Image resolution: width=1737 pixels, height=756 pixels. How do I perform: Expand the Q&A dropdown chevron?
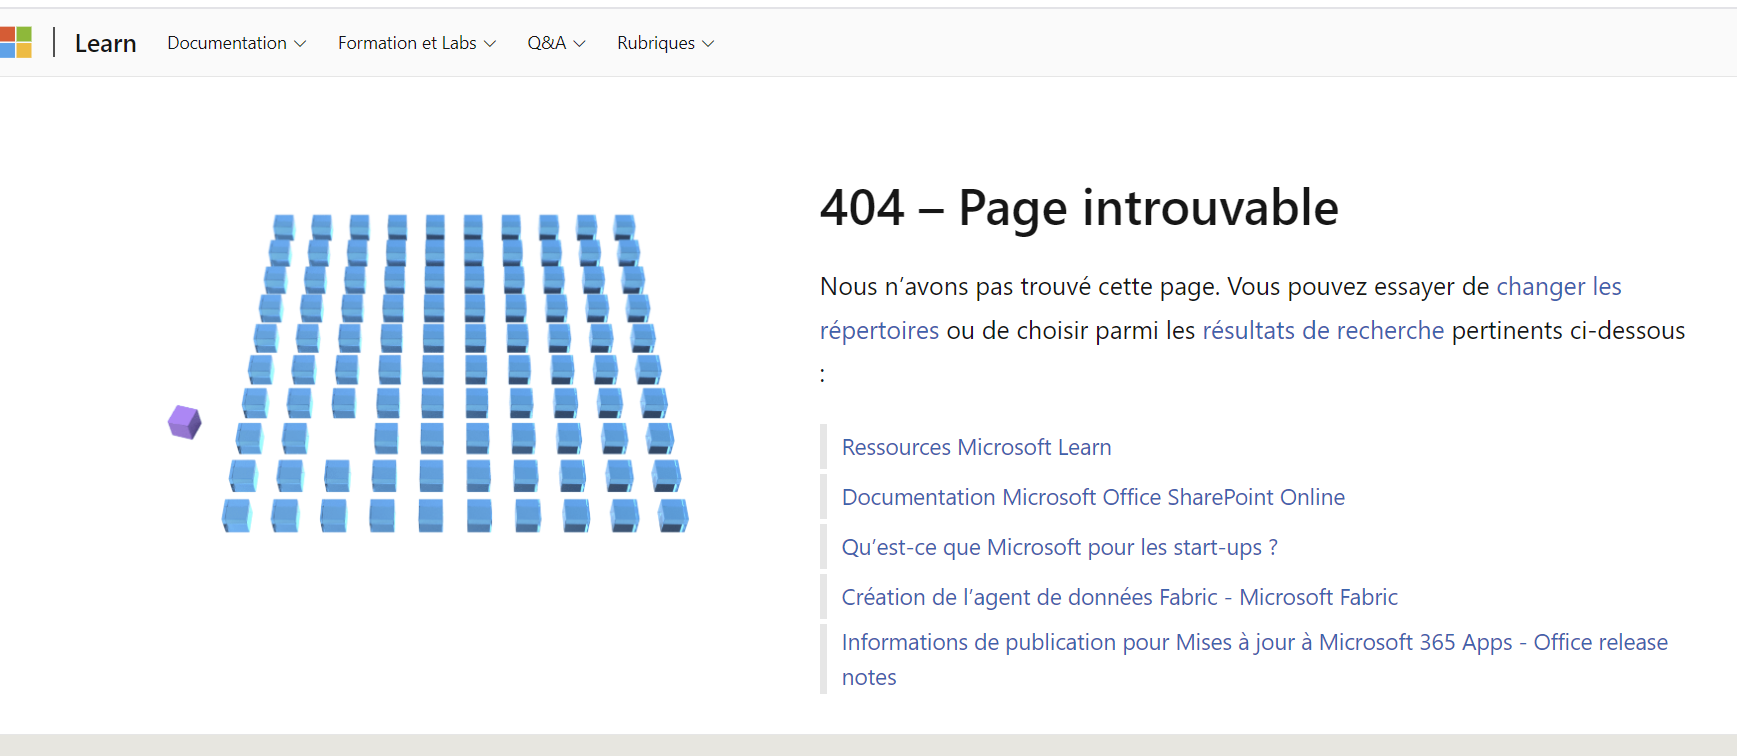pos(579,44)
